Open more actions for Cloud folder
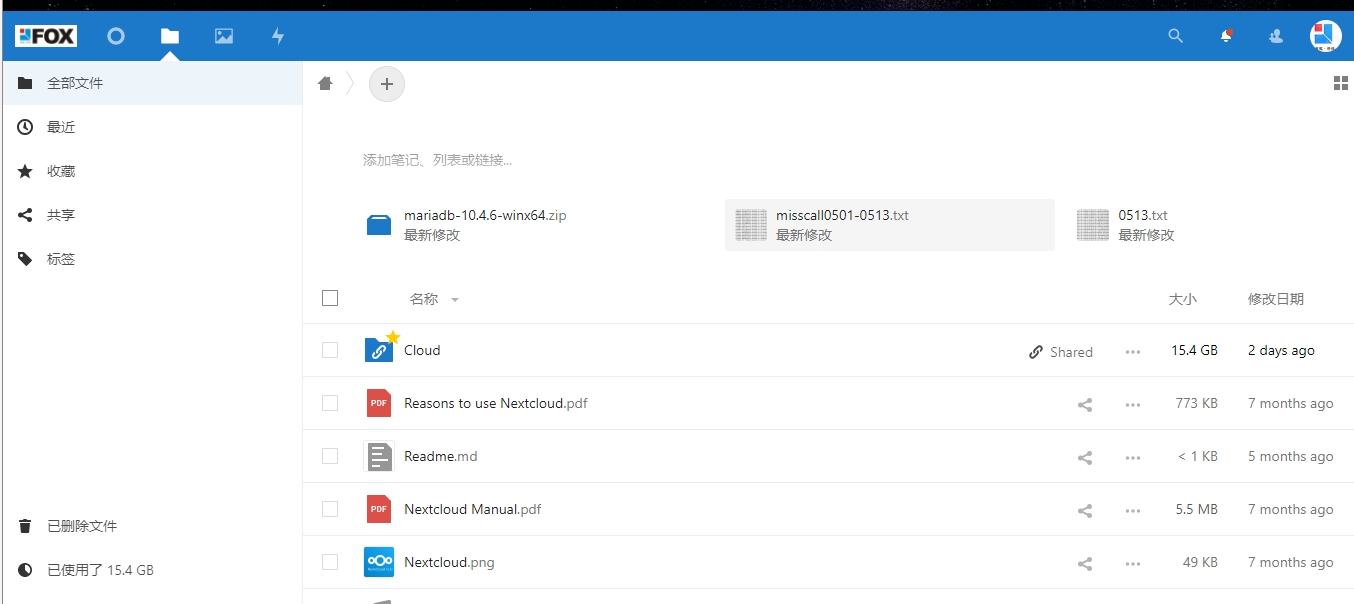The height and width of the screenshot is (604, 1354). point(1133,352)
